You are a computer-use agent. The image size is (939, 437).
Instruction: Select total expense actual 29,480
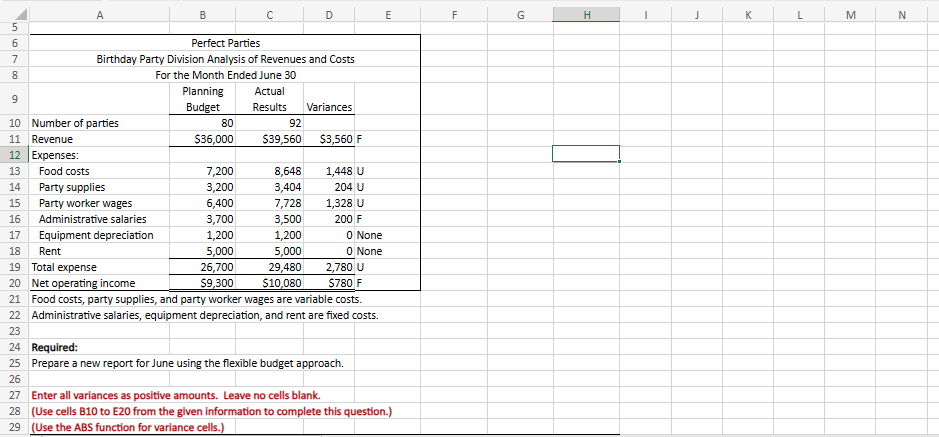(270, 267)
